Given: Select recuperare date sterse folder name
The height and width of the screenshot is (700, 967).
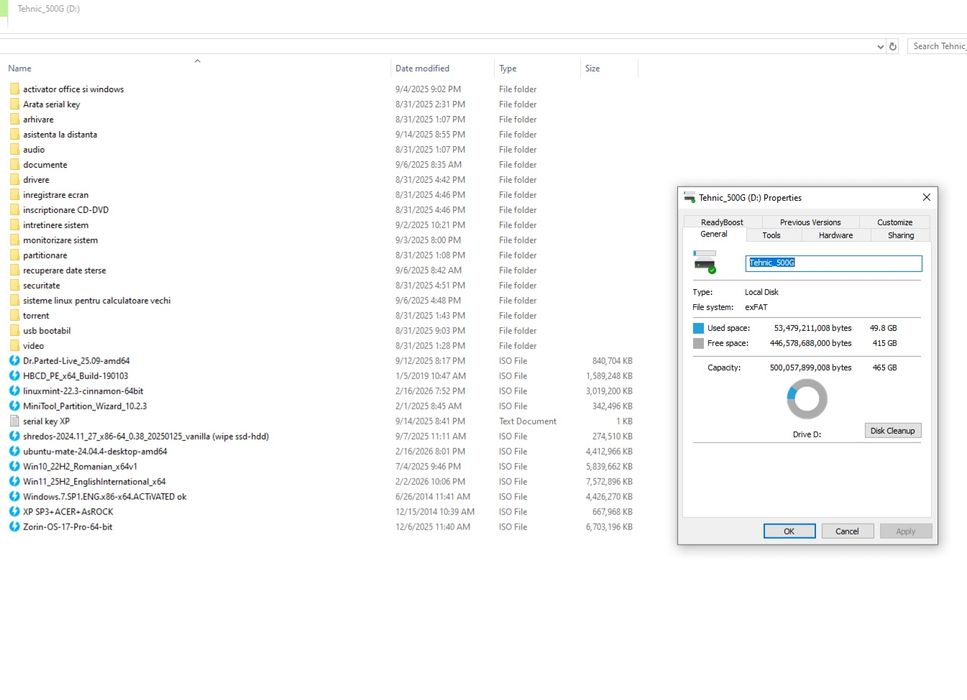Looking at the screenshot, I should coord(65,270).
